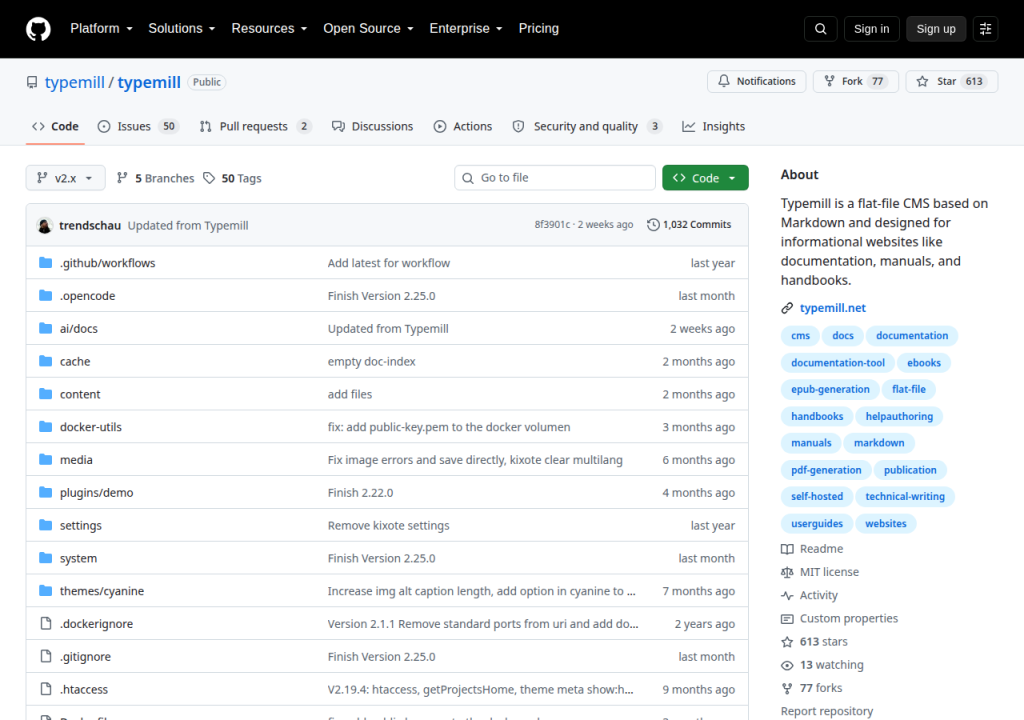This screenshot has width=1024, height=720.
Task: Expand the Resources menu
Action: (269, 29)
